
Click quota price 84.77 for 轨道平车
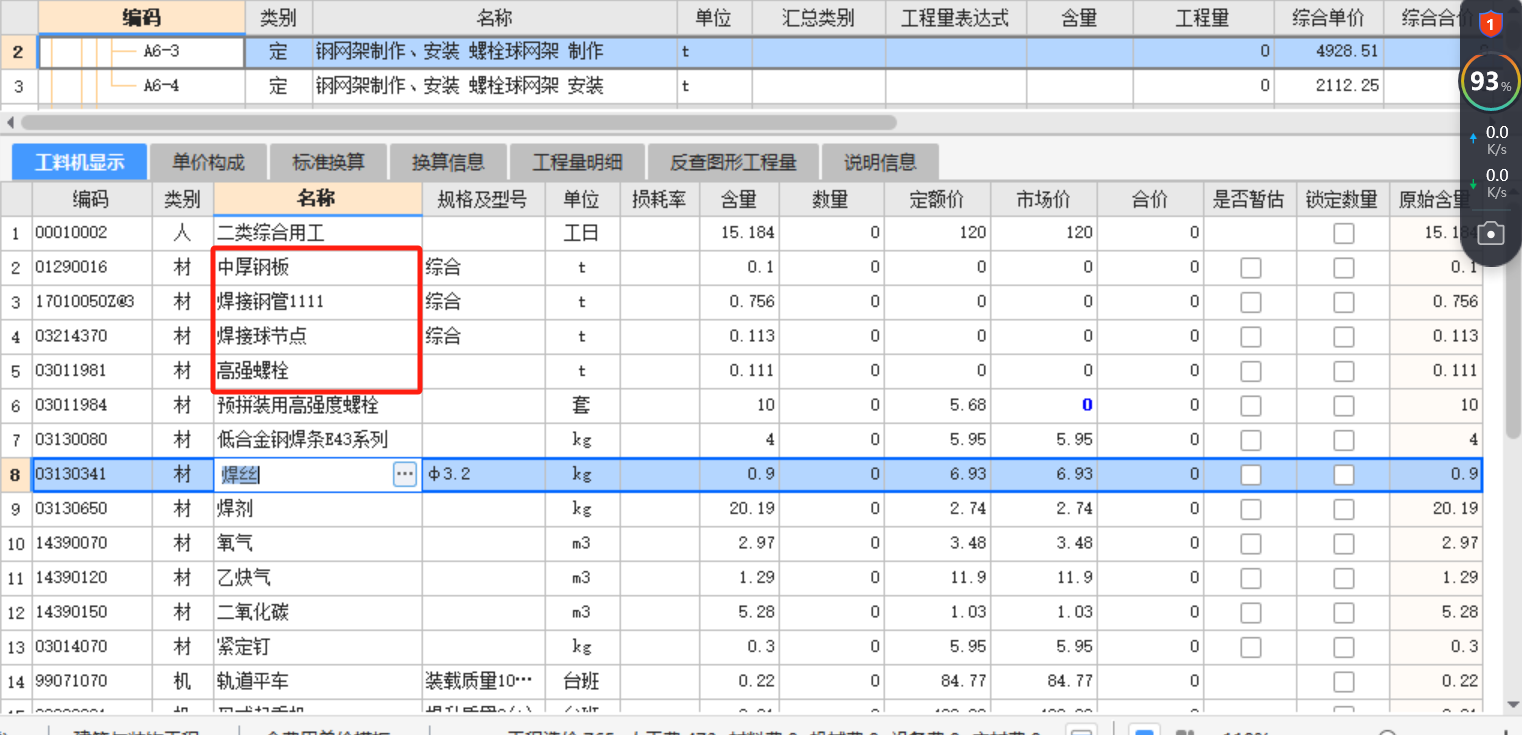pos(937,682)
